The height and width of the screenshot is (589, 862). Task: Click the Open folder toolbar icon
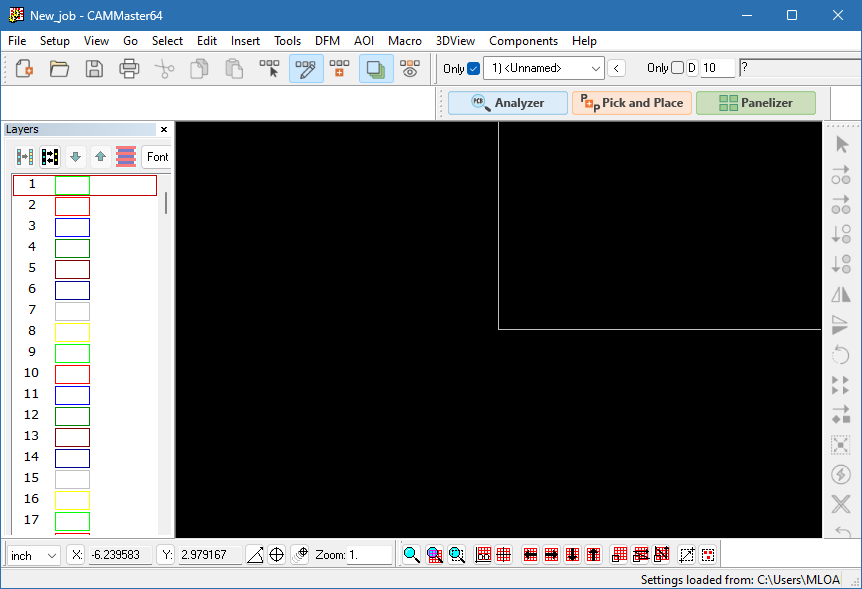[x=59, y=69]
